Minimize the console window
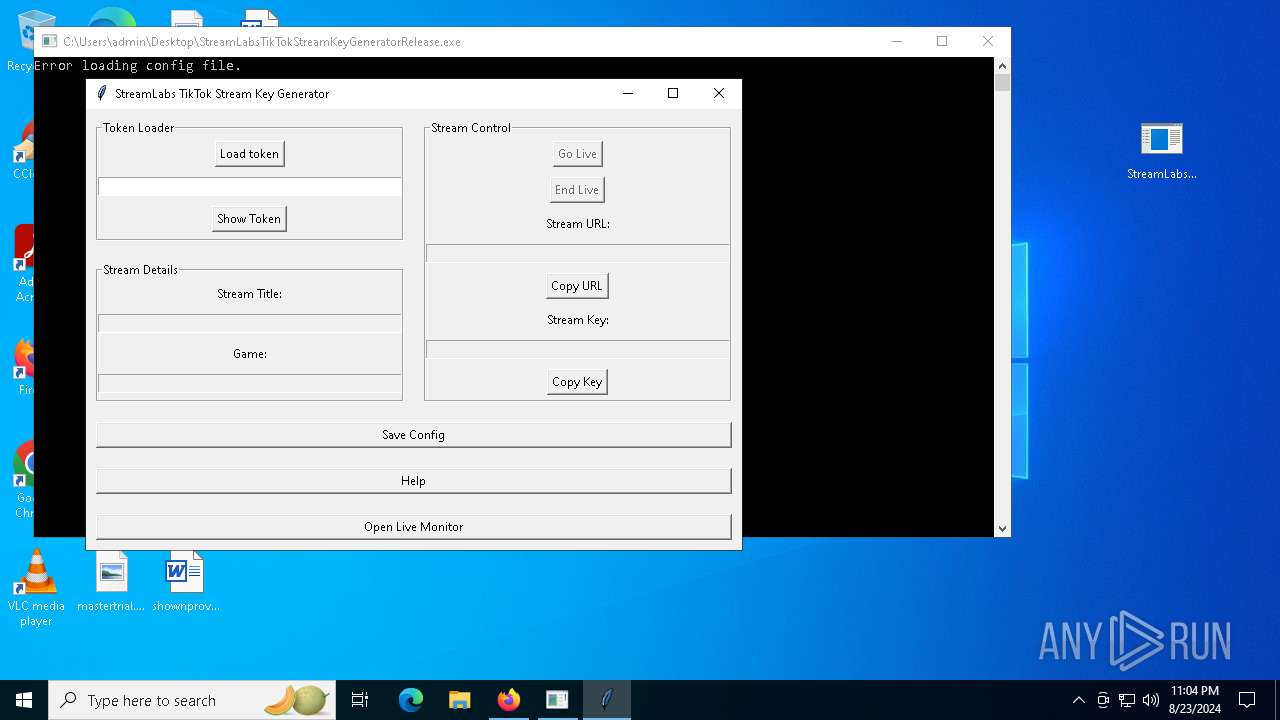1280x720 pixels. (x=896, y=41)
